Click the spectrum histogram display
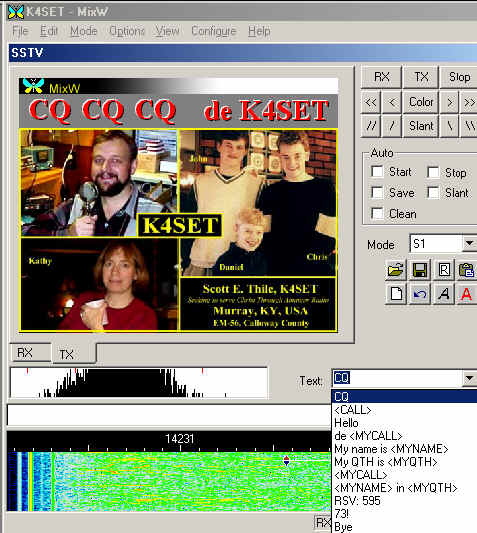The image size is (477, 533). coord(139,382)
